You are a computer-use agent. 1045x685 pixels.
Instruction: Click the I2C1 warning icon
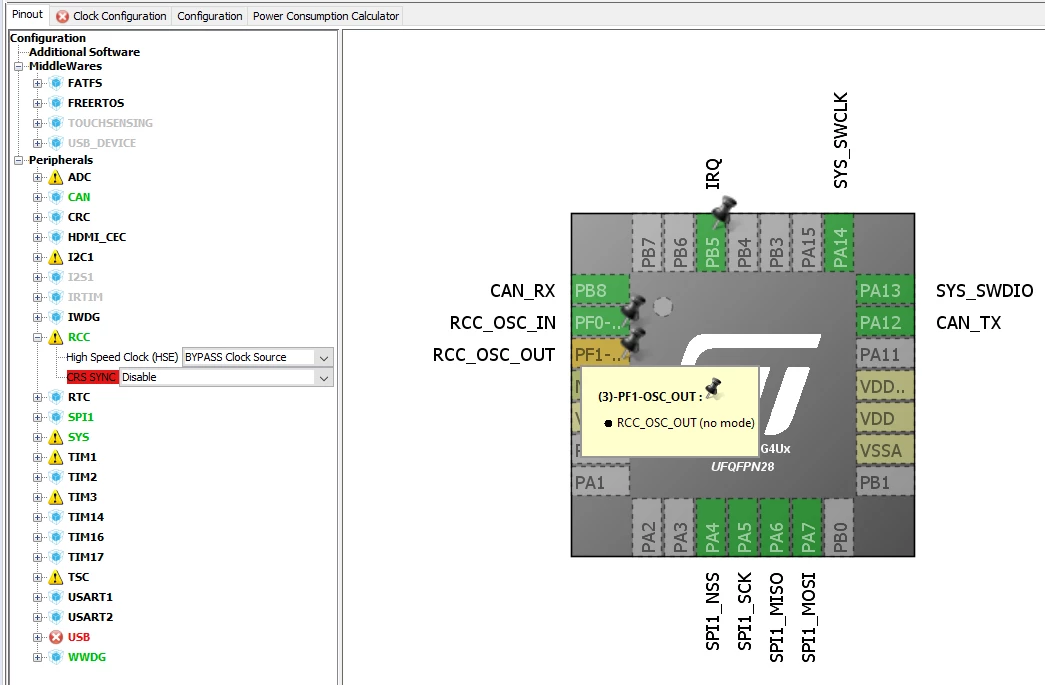[x=56, y=257]
